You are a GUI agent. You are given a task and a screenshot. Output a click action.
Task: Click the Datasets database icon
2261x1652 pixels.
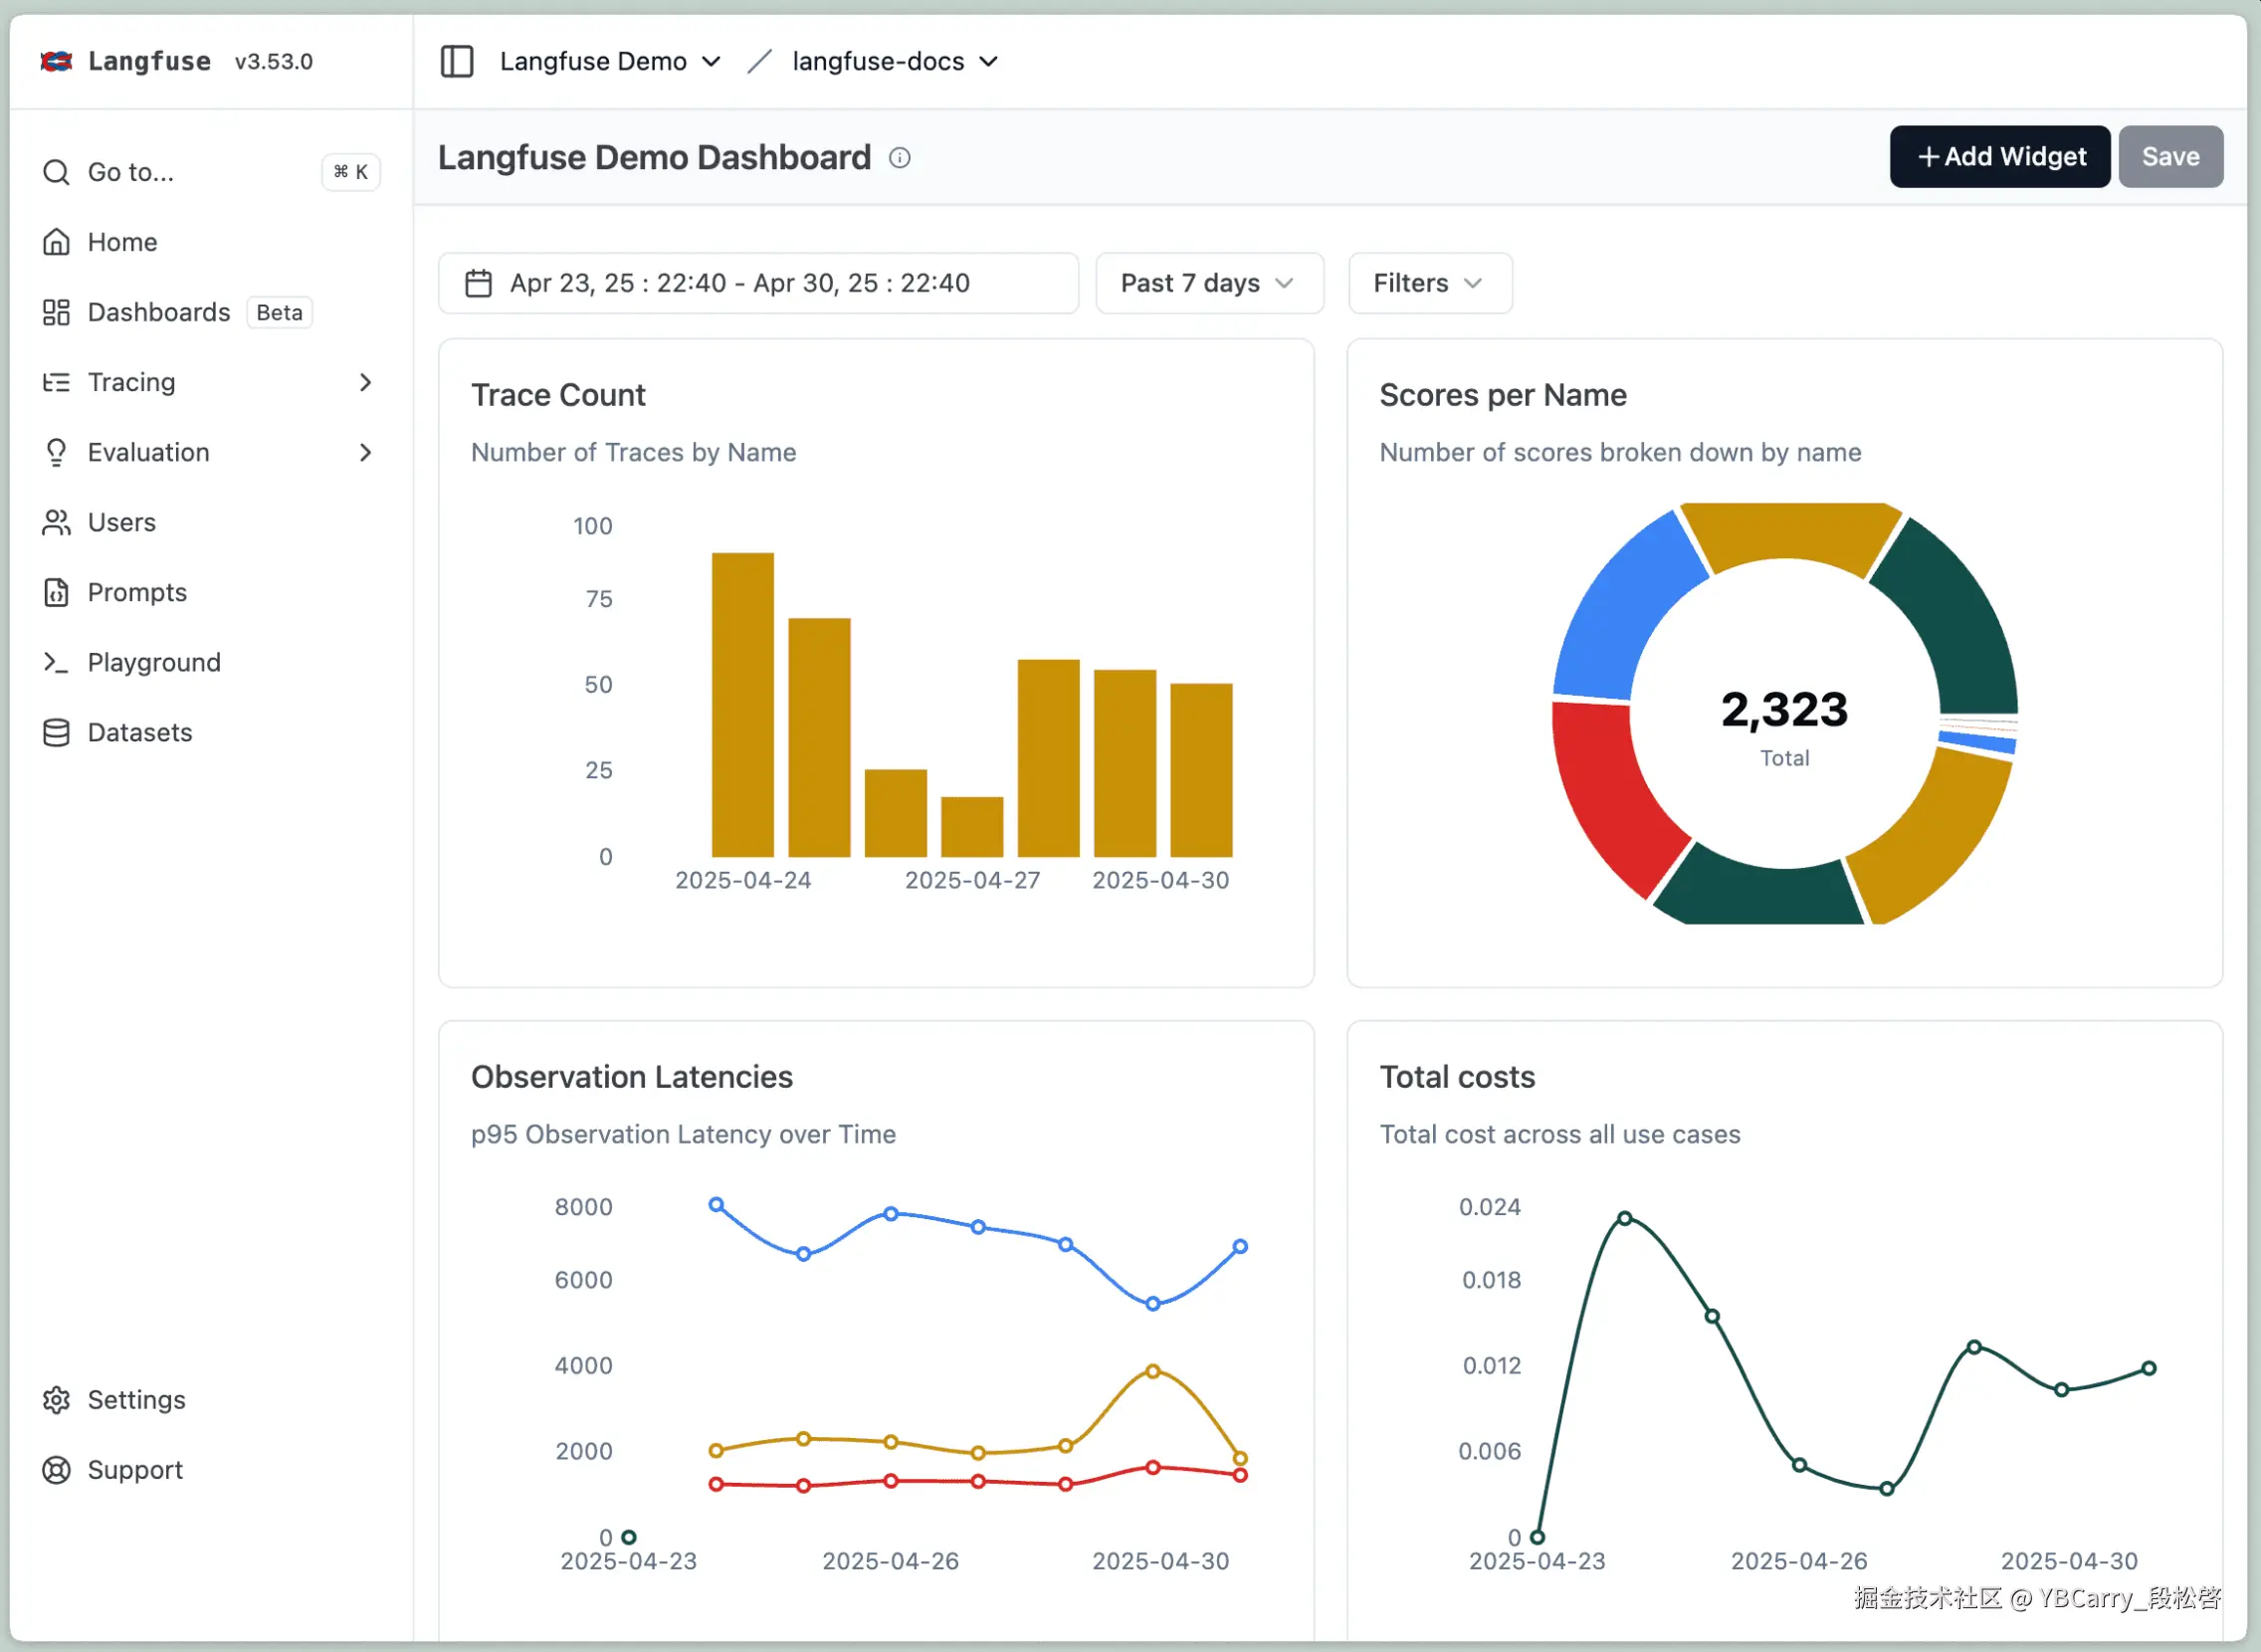[x=56, y=732]
